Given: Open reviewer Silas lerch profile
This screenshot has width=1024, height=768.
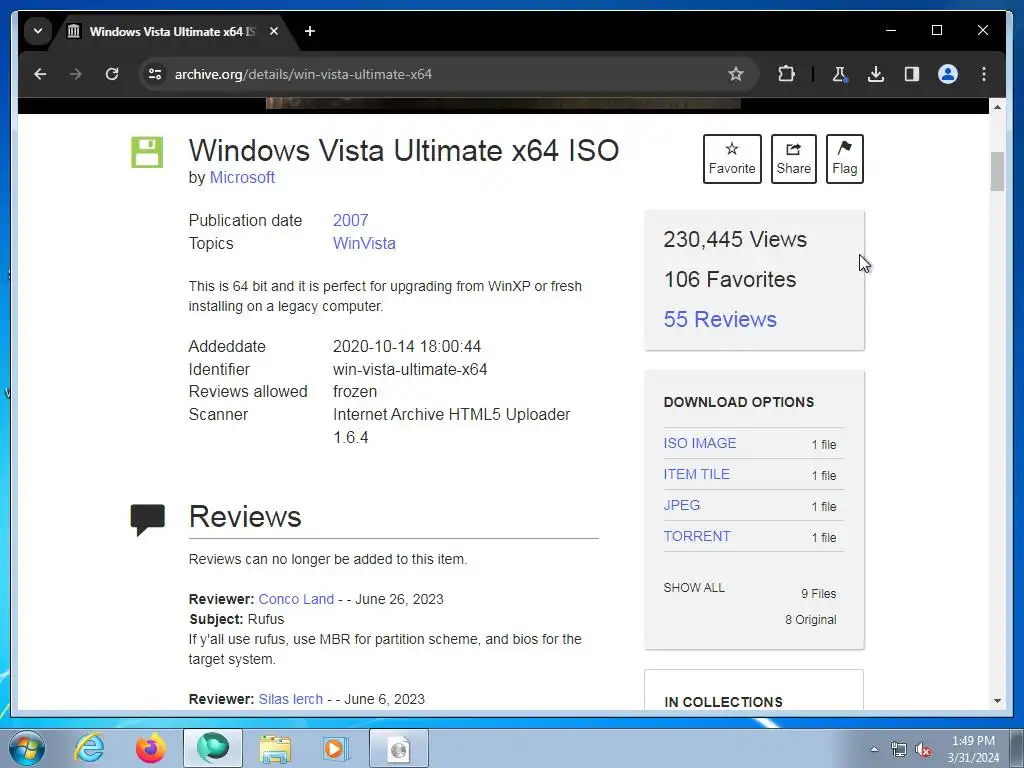Looking at the screenshot, I should click(291, 699).
